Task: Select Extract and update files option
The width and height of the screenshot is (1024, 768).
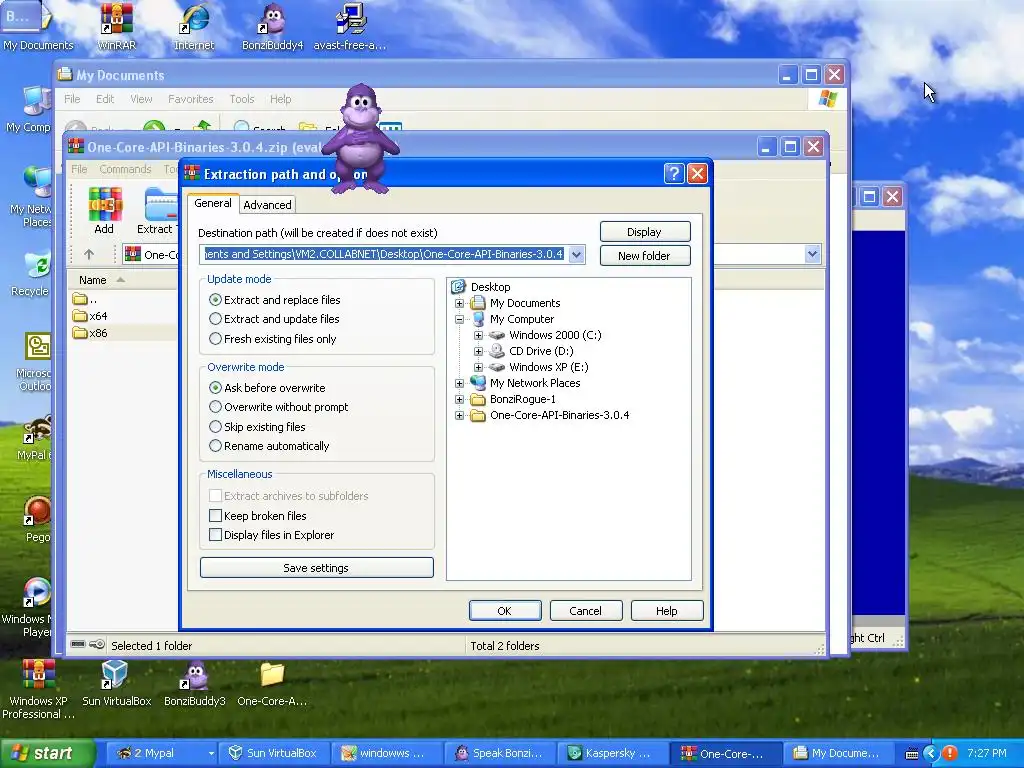Action: click(215, 319)
